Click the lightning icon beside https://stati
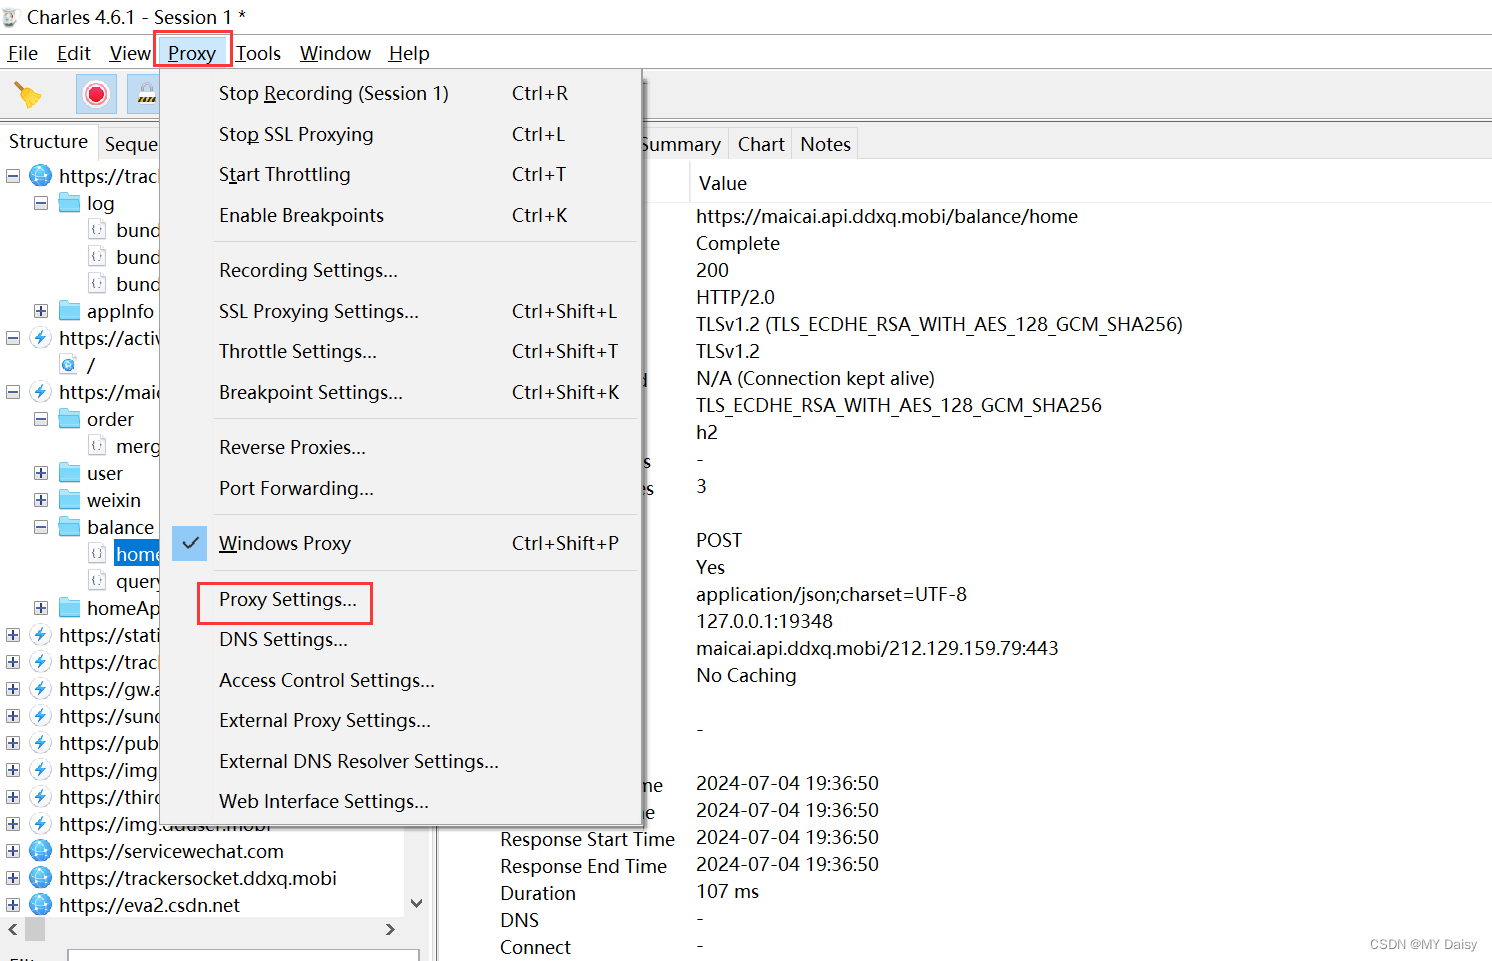 pyautogui.click(x=40, y=635)
